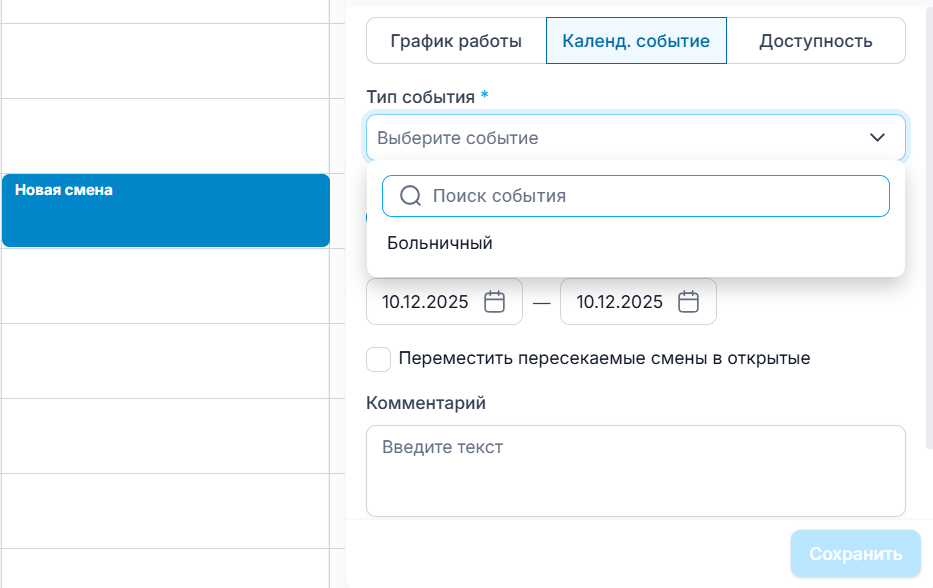Select the 'Календ. событие' tab
Screen dimensions: 933x588
(636, 41)
